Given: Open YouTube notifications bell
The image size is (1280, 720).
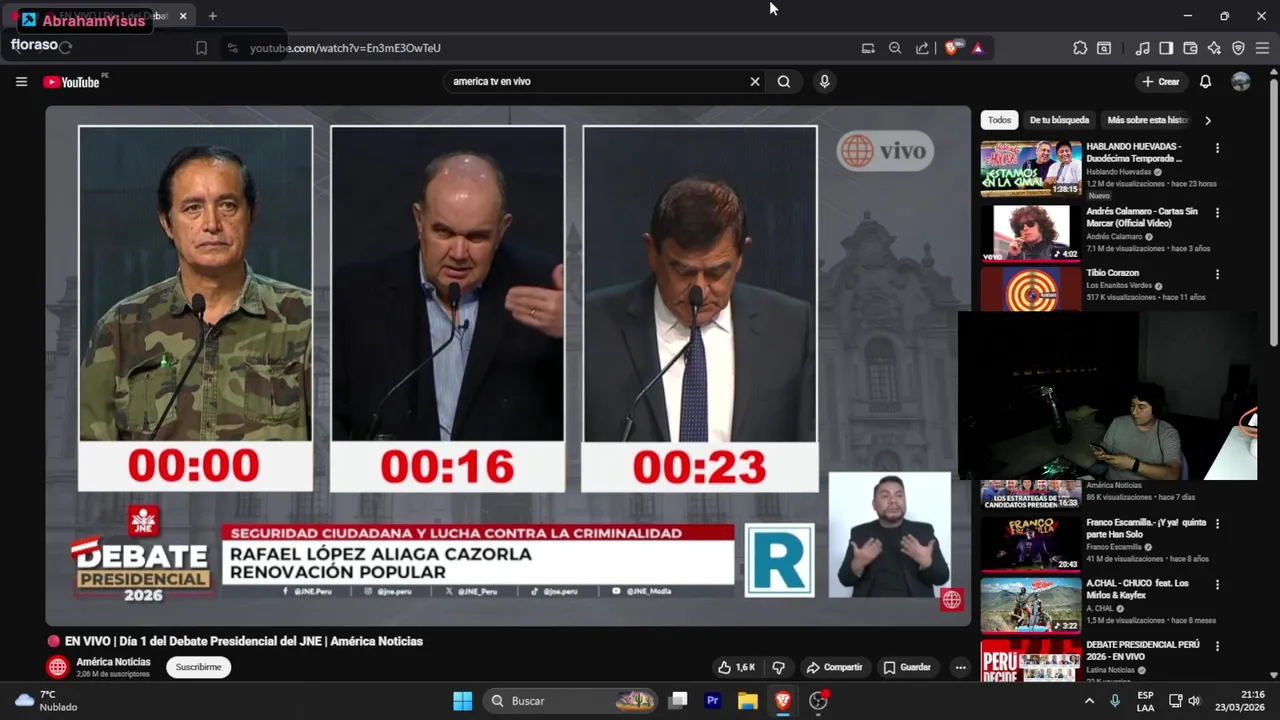Looking at the screenshot, I should (x=1205, y=82).
